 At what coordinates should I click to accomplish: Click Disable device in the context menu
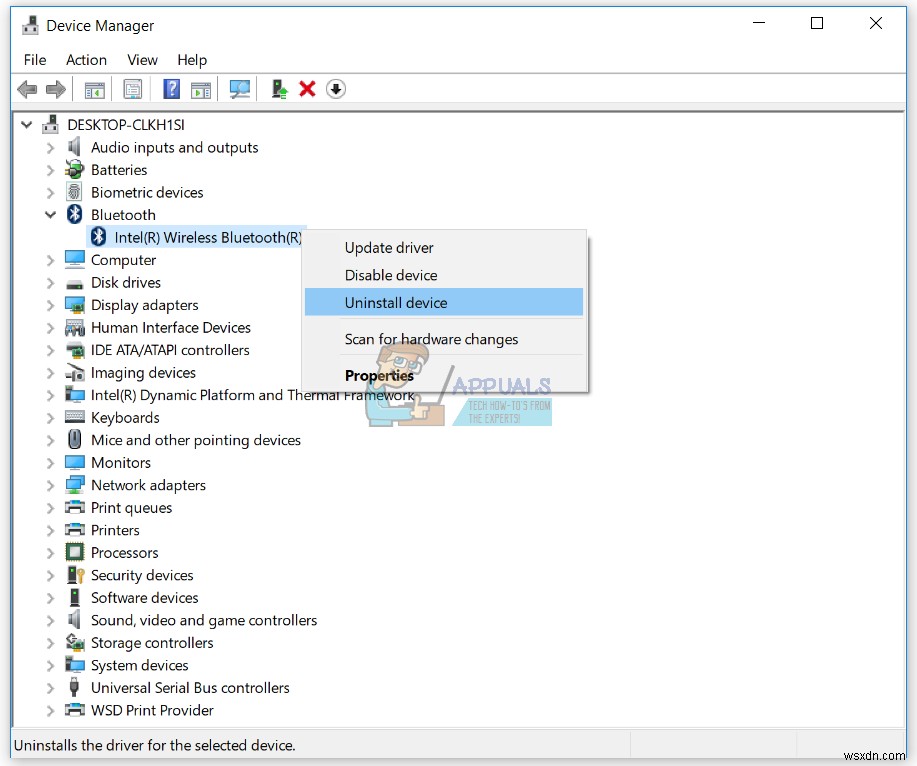[391, 275]
